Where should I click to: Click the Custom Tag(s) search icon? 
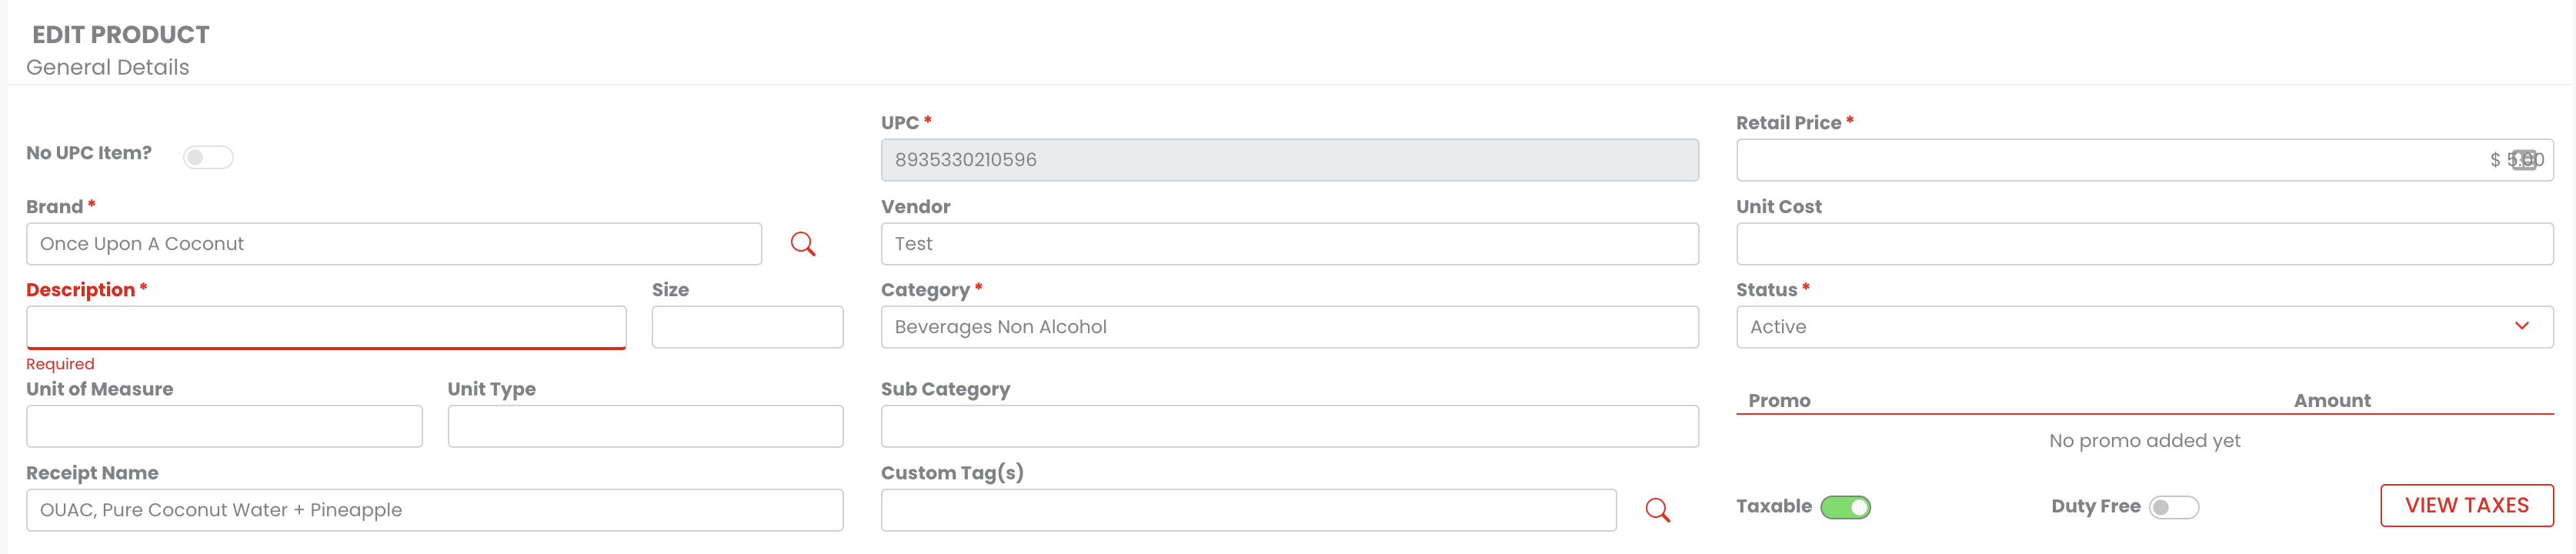[1657, 510]
